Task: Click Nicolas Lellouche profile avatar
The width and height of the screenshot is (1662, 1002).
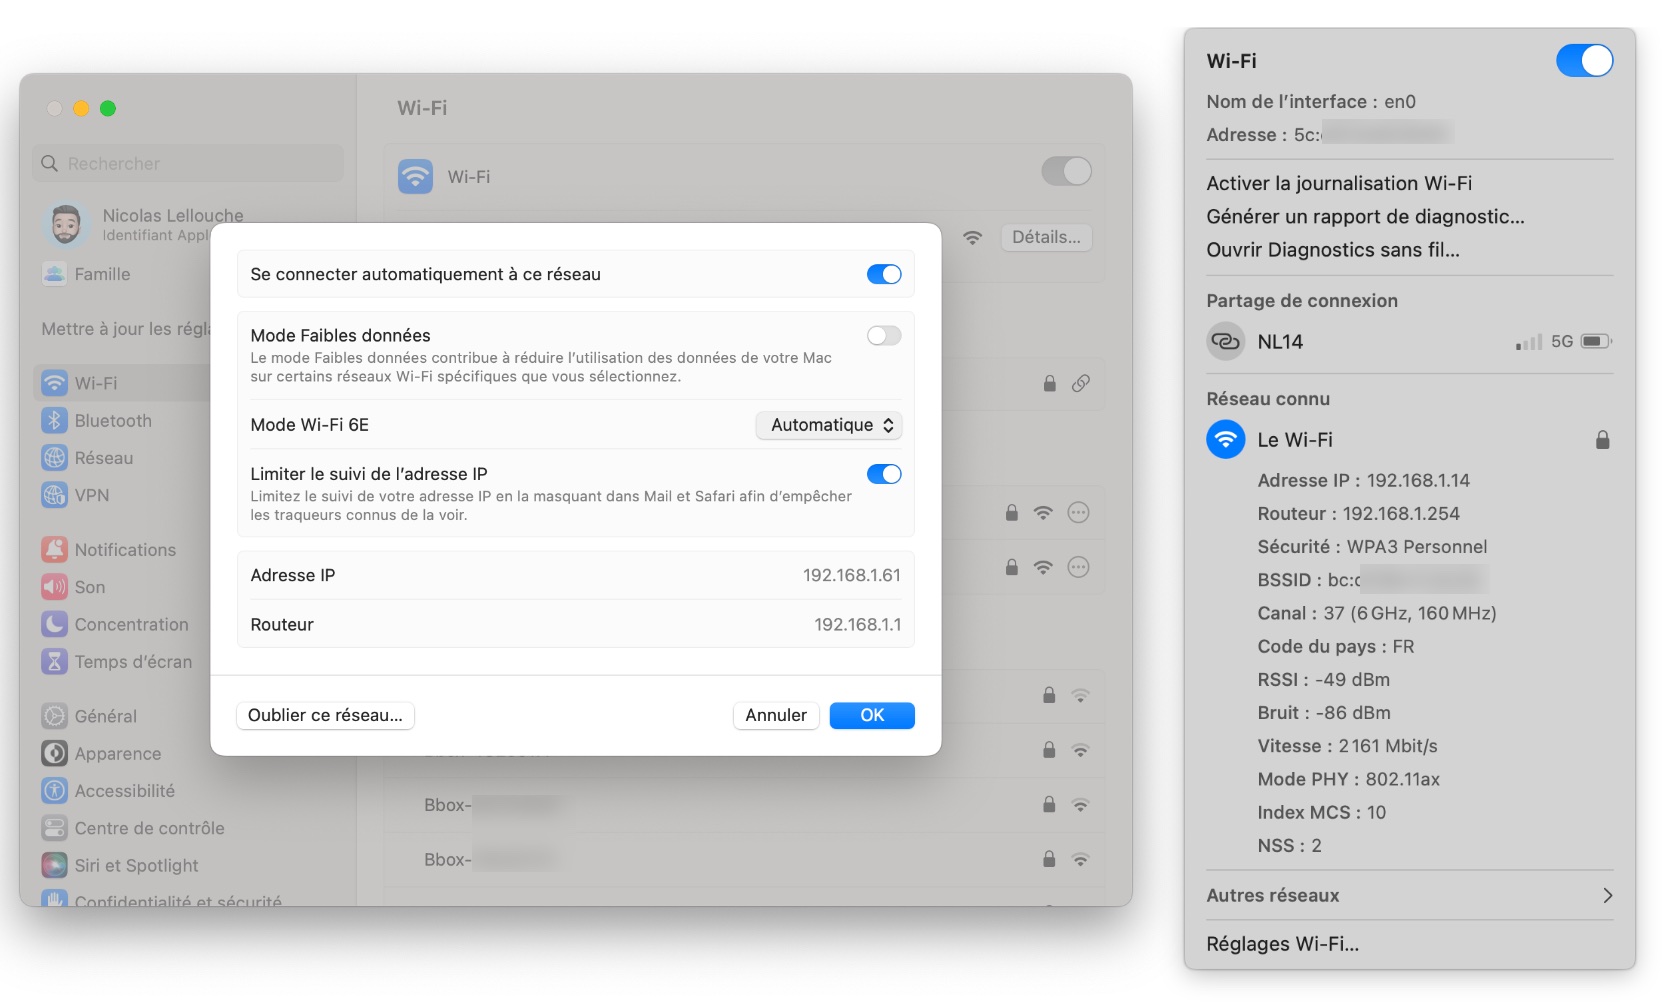Action: click(66, 224)
